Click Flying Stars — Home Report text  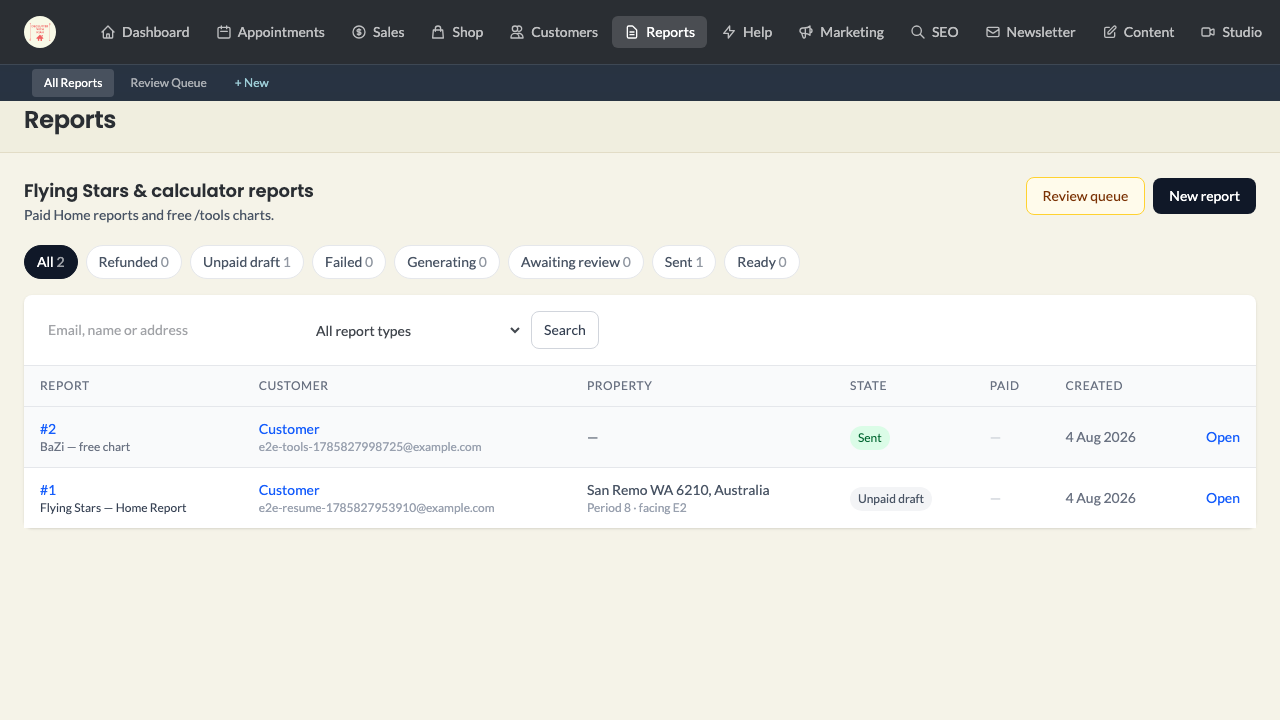click(x=113, y=508)
